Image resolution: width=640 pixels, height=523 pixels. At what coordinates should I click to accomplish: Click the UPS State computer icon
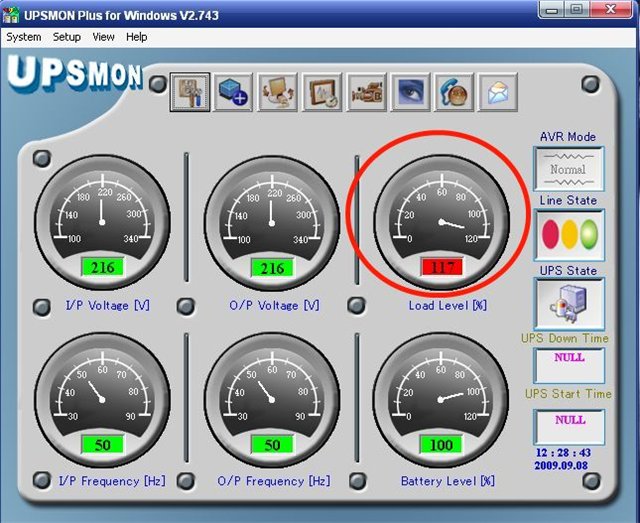coord(569,303)
